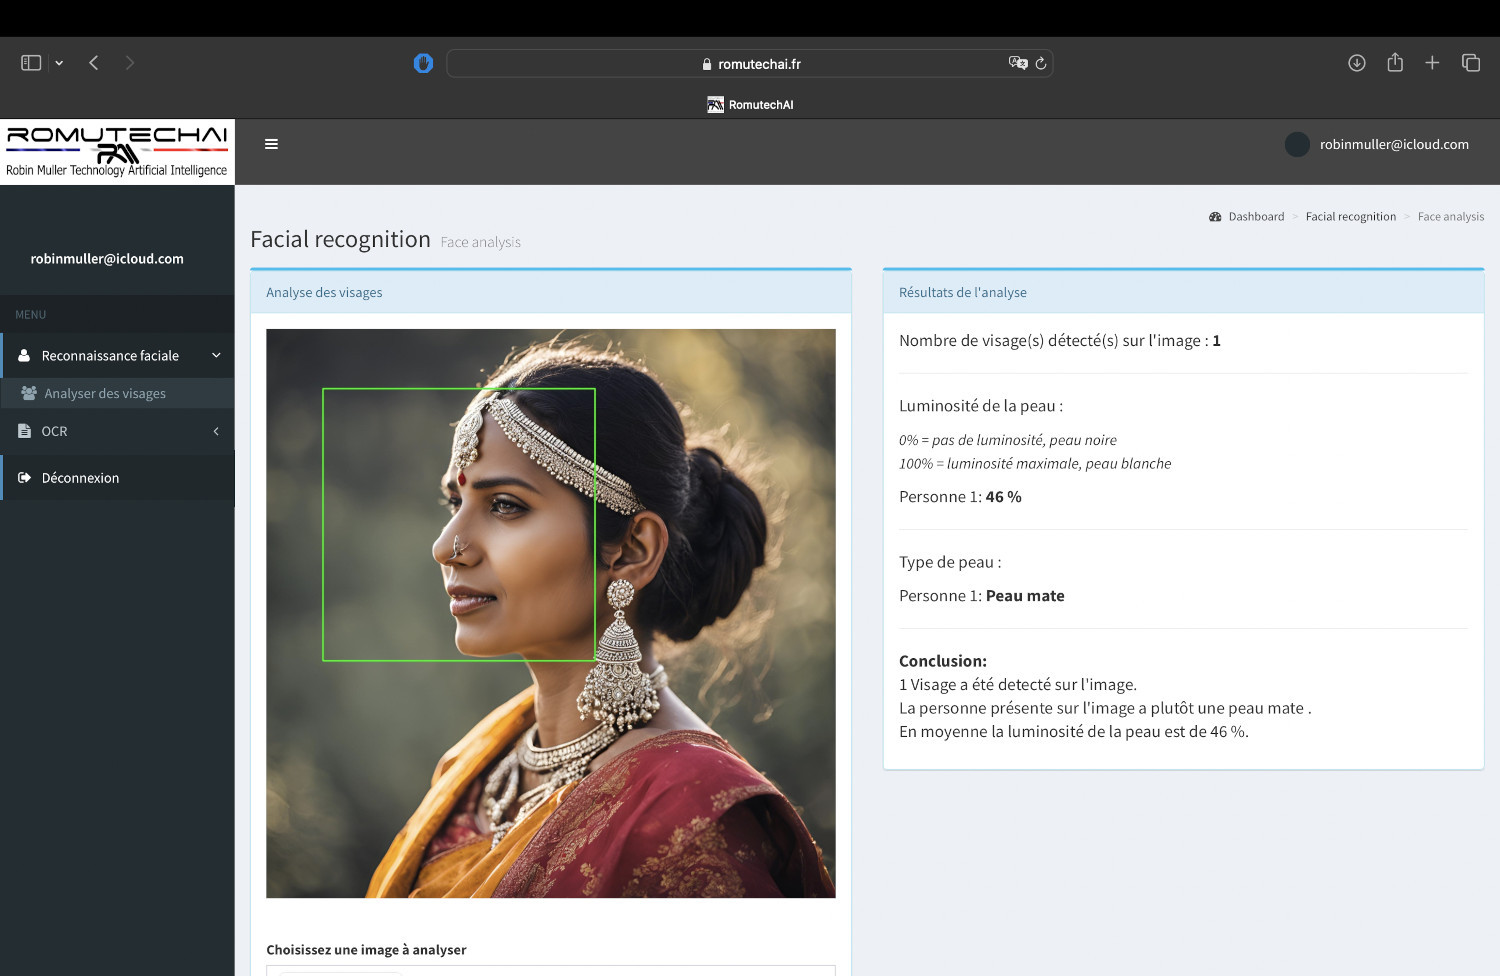
Task: Select Analyser des visages menu item
Action: (x=105, y=394)
